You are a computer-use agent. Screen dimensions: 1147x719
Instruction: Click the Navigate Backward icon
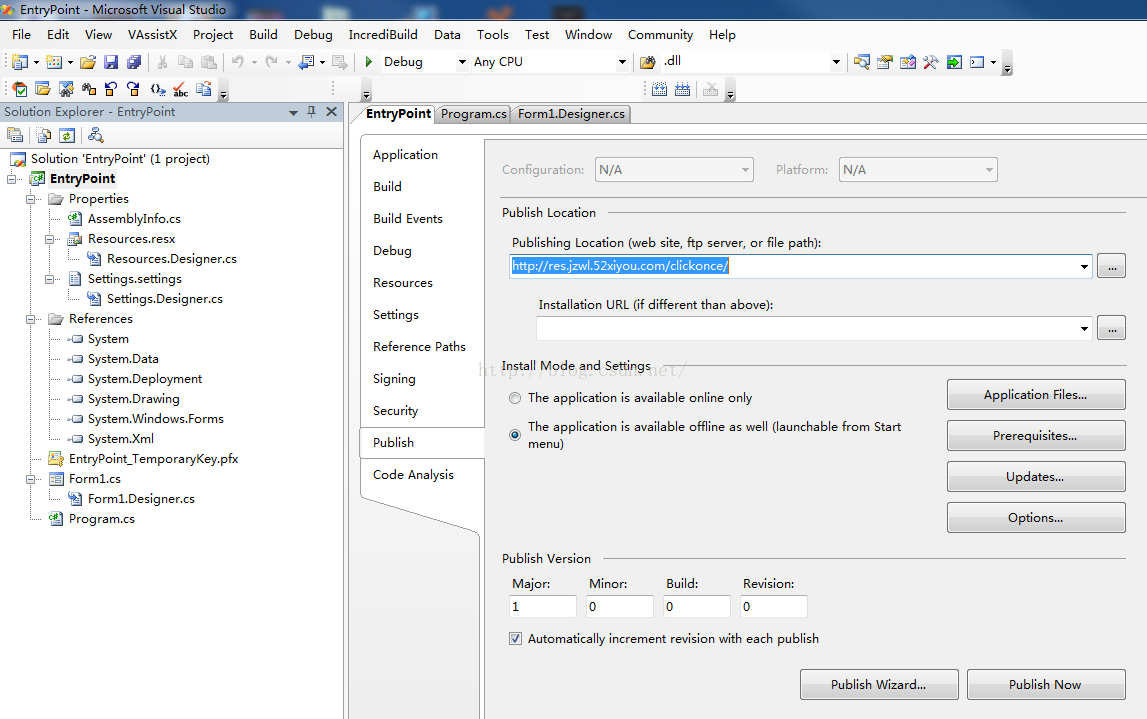coord(307,62)
